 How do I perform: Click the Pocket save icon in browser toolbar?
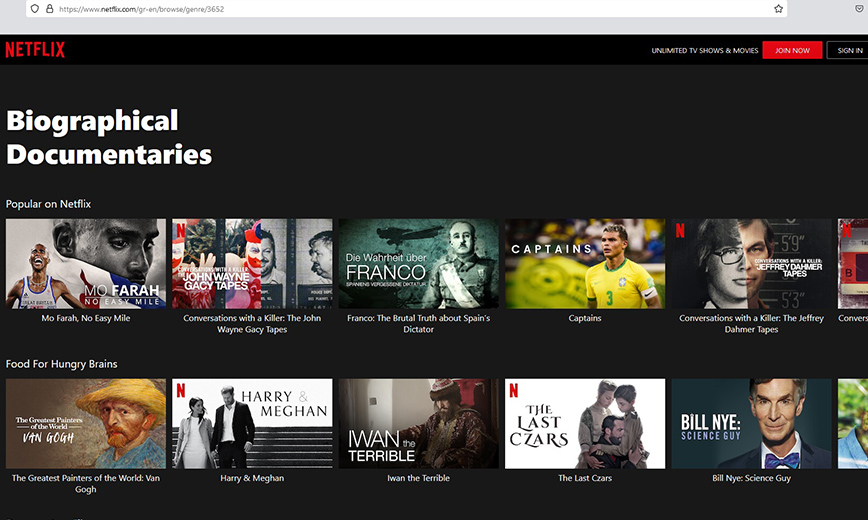(858, 9)
